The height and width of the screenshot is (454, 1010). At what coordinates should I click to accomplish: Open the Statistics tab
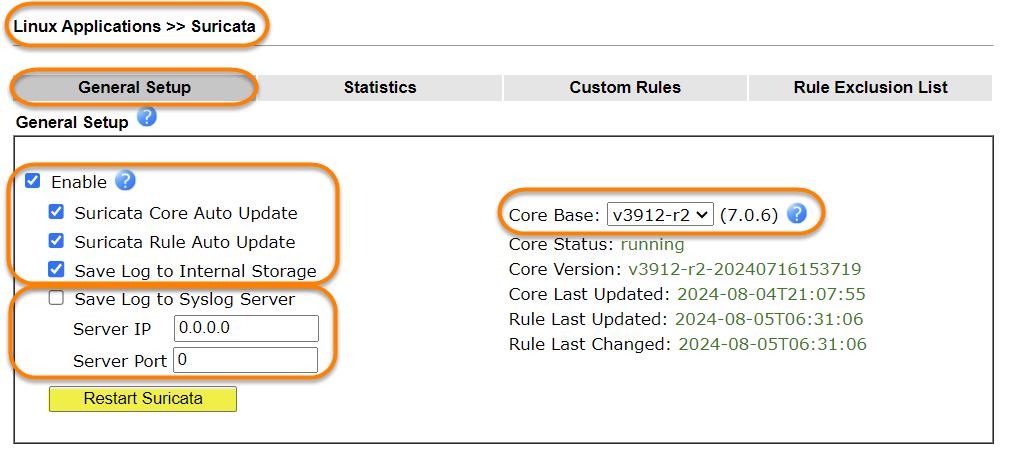pyautogui.click(x=380, y=88)
